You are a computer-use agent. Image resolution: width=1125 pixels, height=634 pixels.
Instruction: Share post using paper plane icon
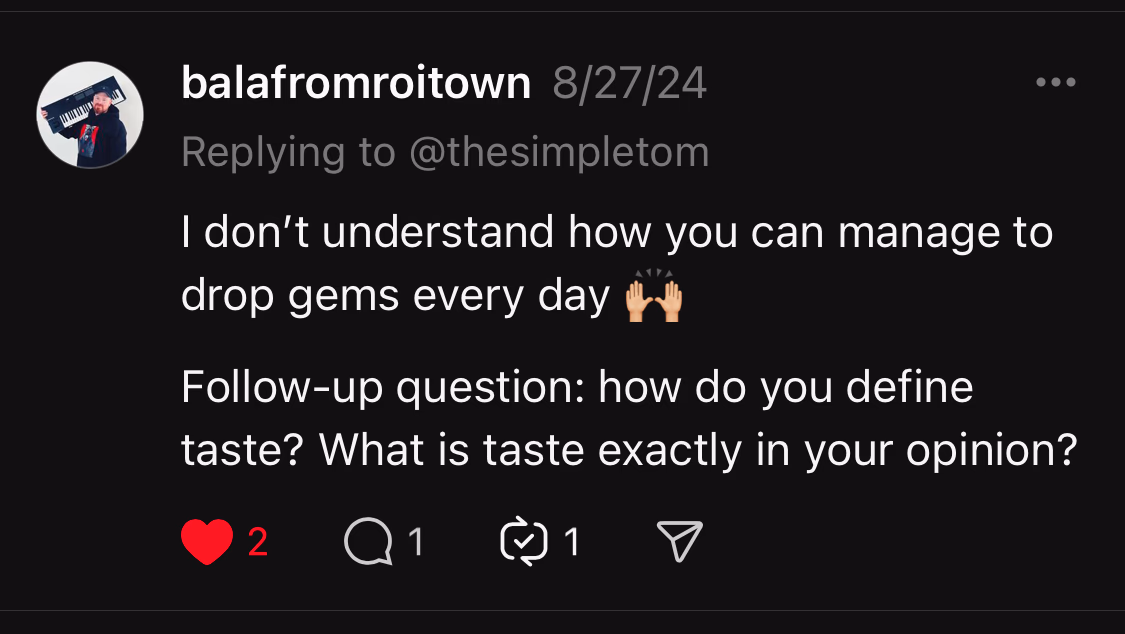pos(679,542)
